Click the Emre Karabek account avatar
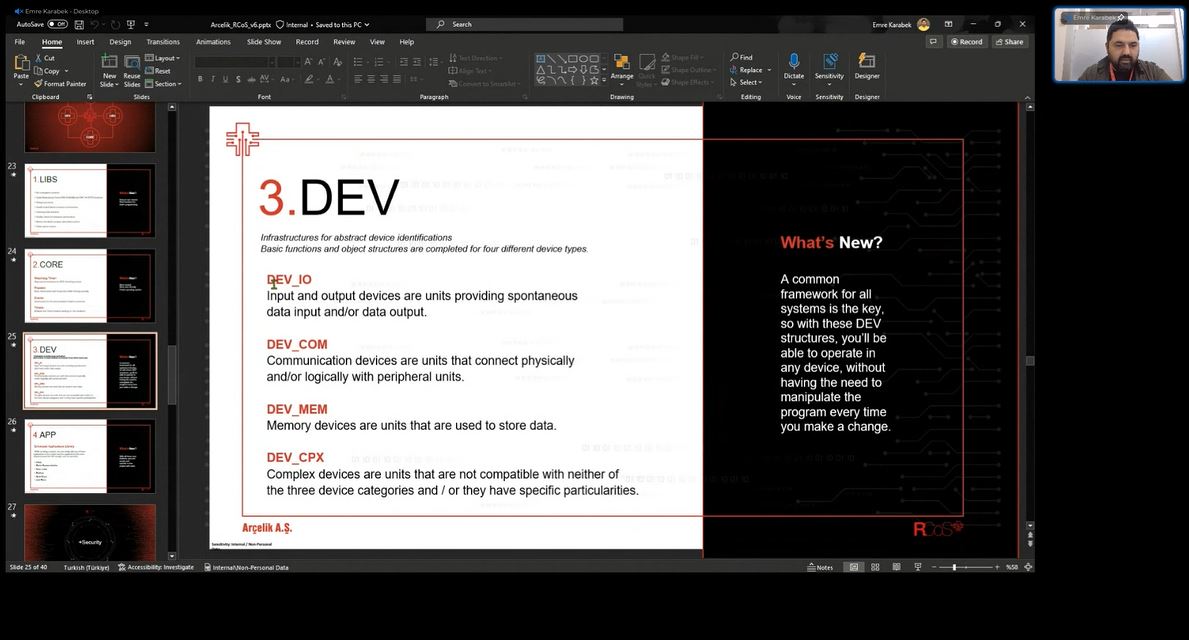 click(x=923, y=24)
